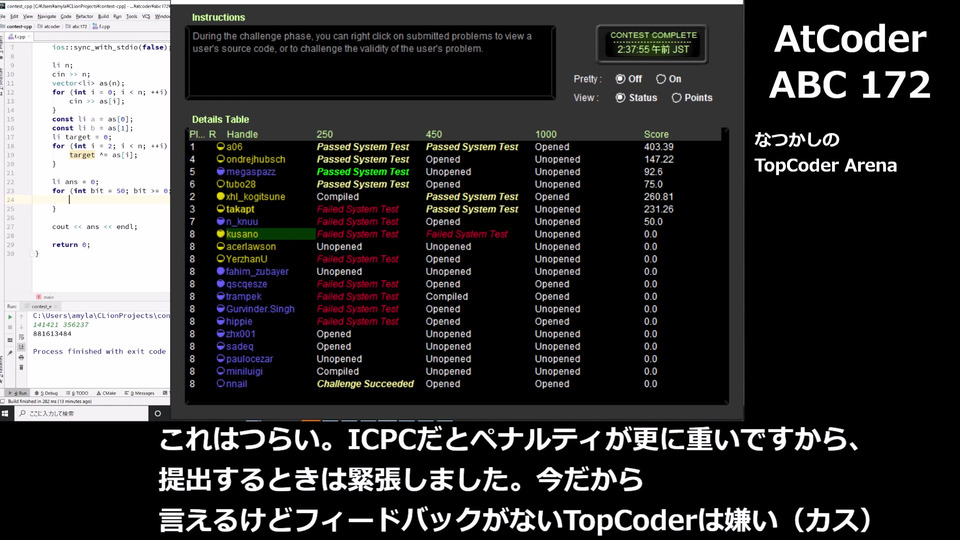Open the Navigate menu in CLion
The height and width of the screenshot is (540, 960).
(x=47, y=17)
